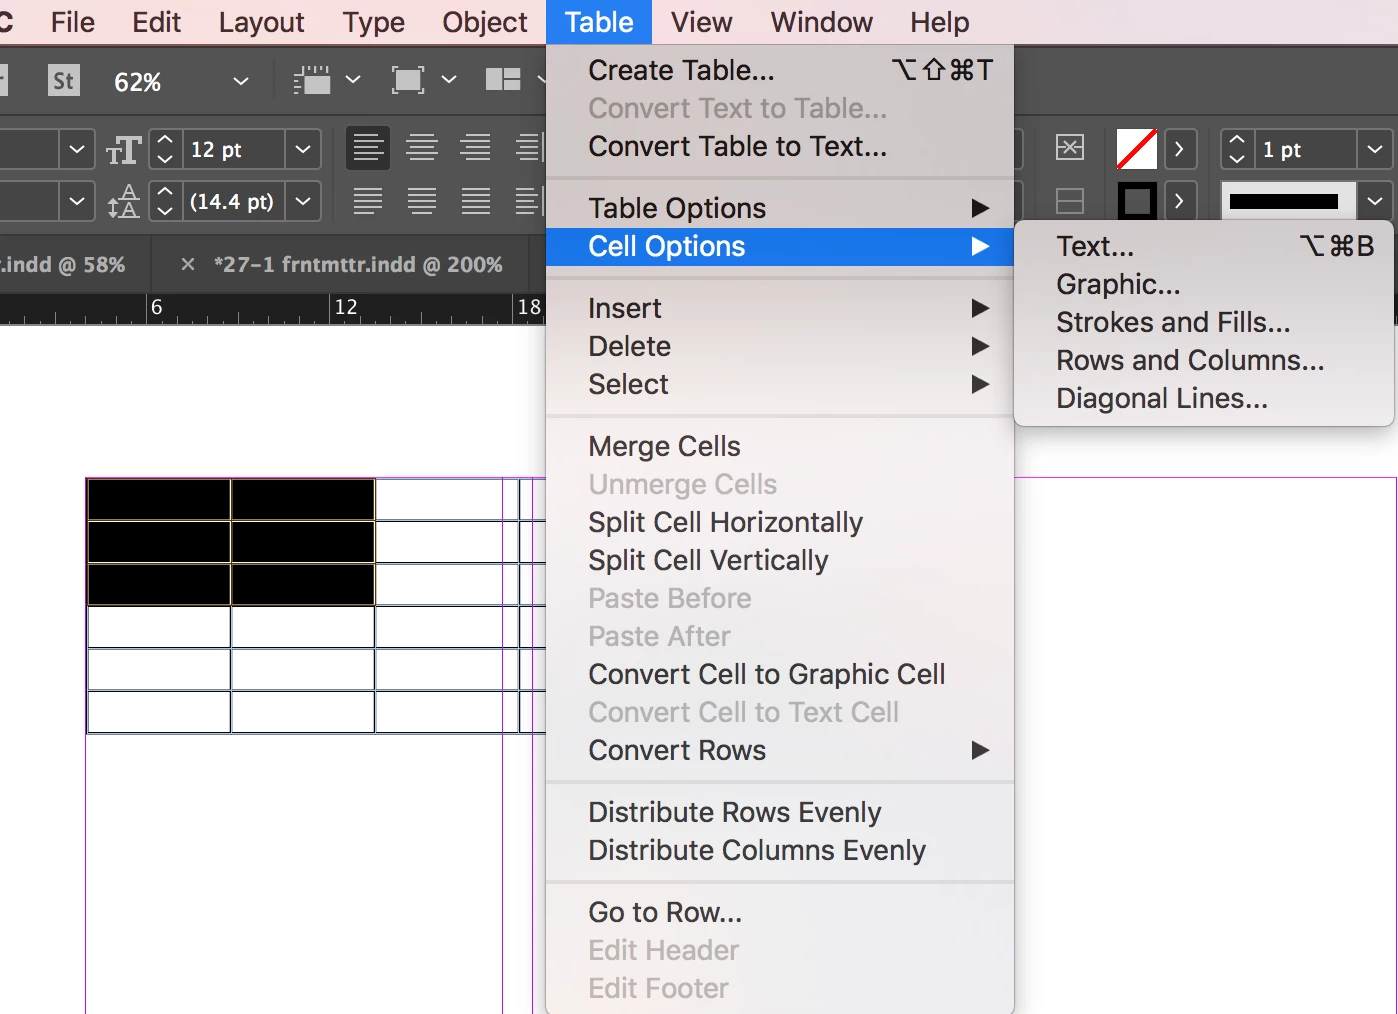Screen dimensions: 1398x1014
Task: Open the Layout menu
Action: click(x=261, y=22)
